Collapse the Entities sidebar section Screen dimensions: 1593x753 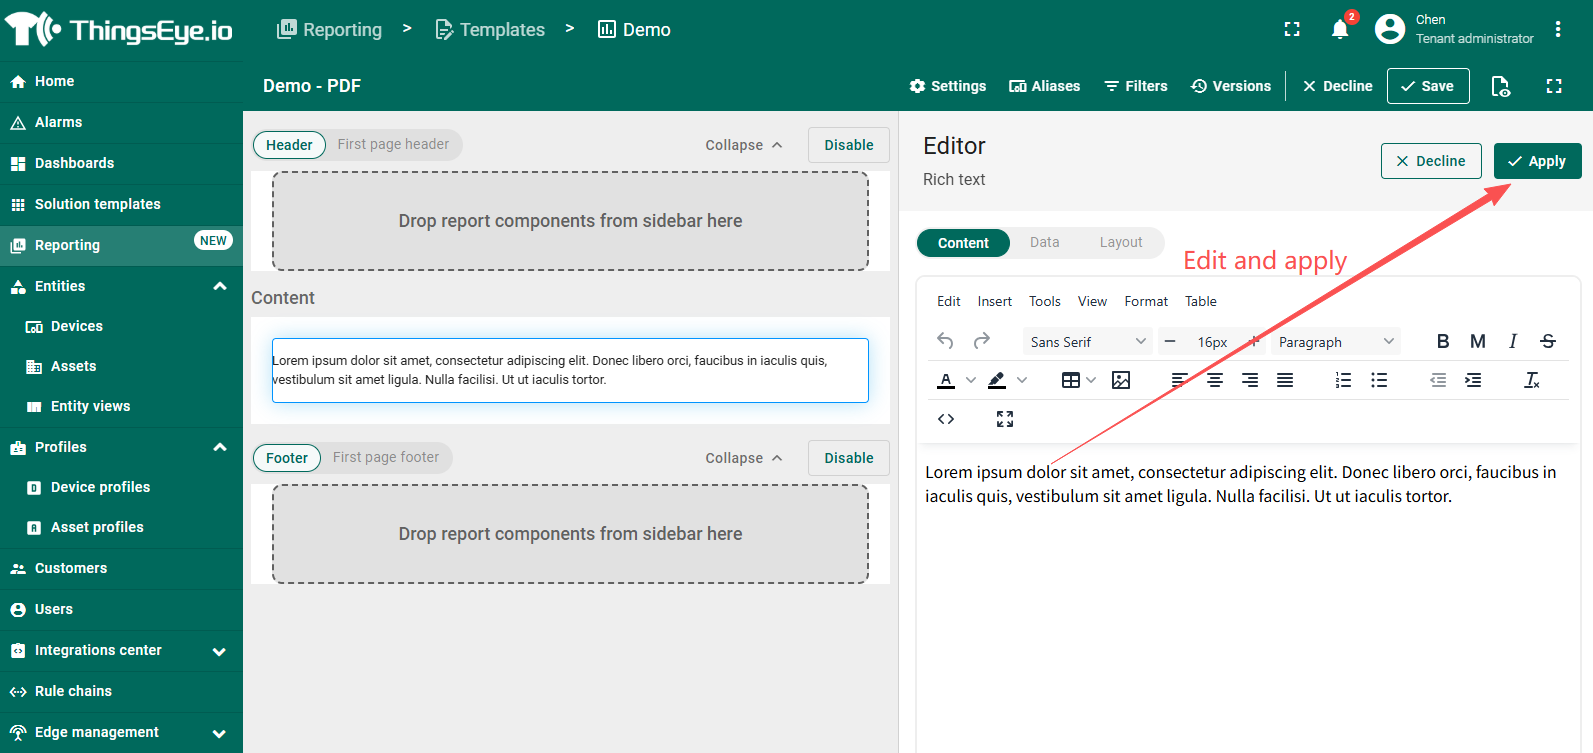220,286
